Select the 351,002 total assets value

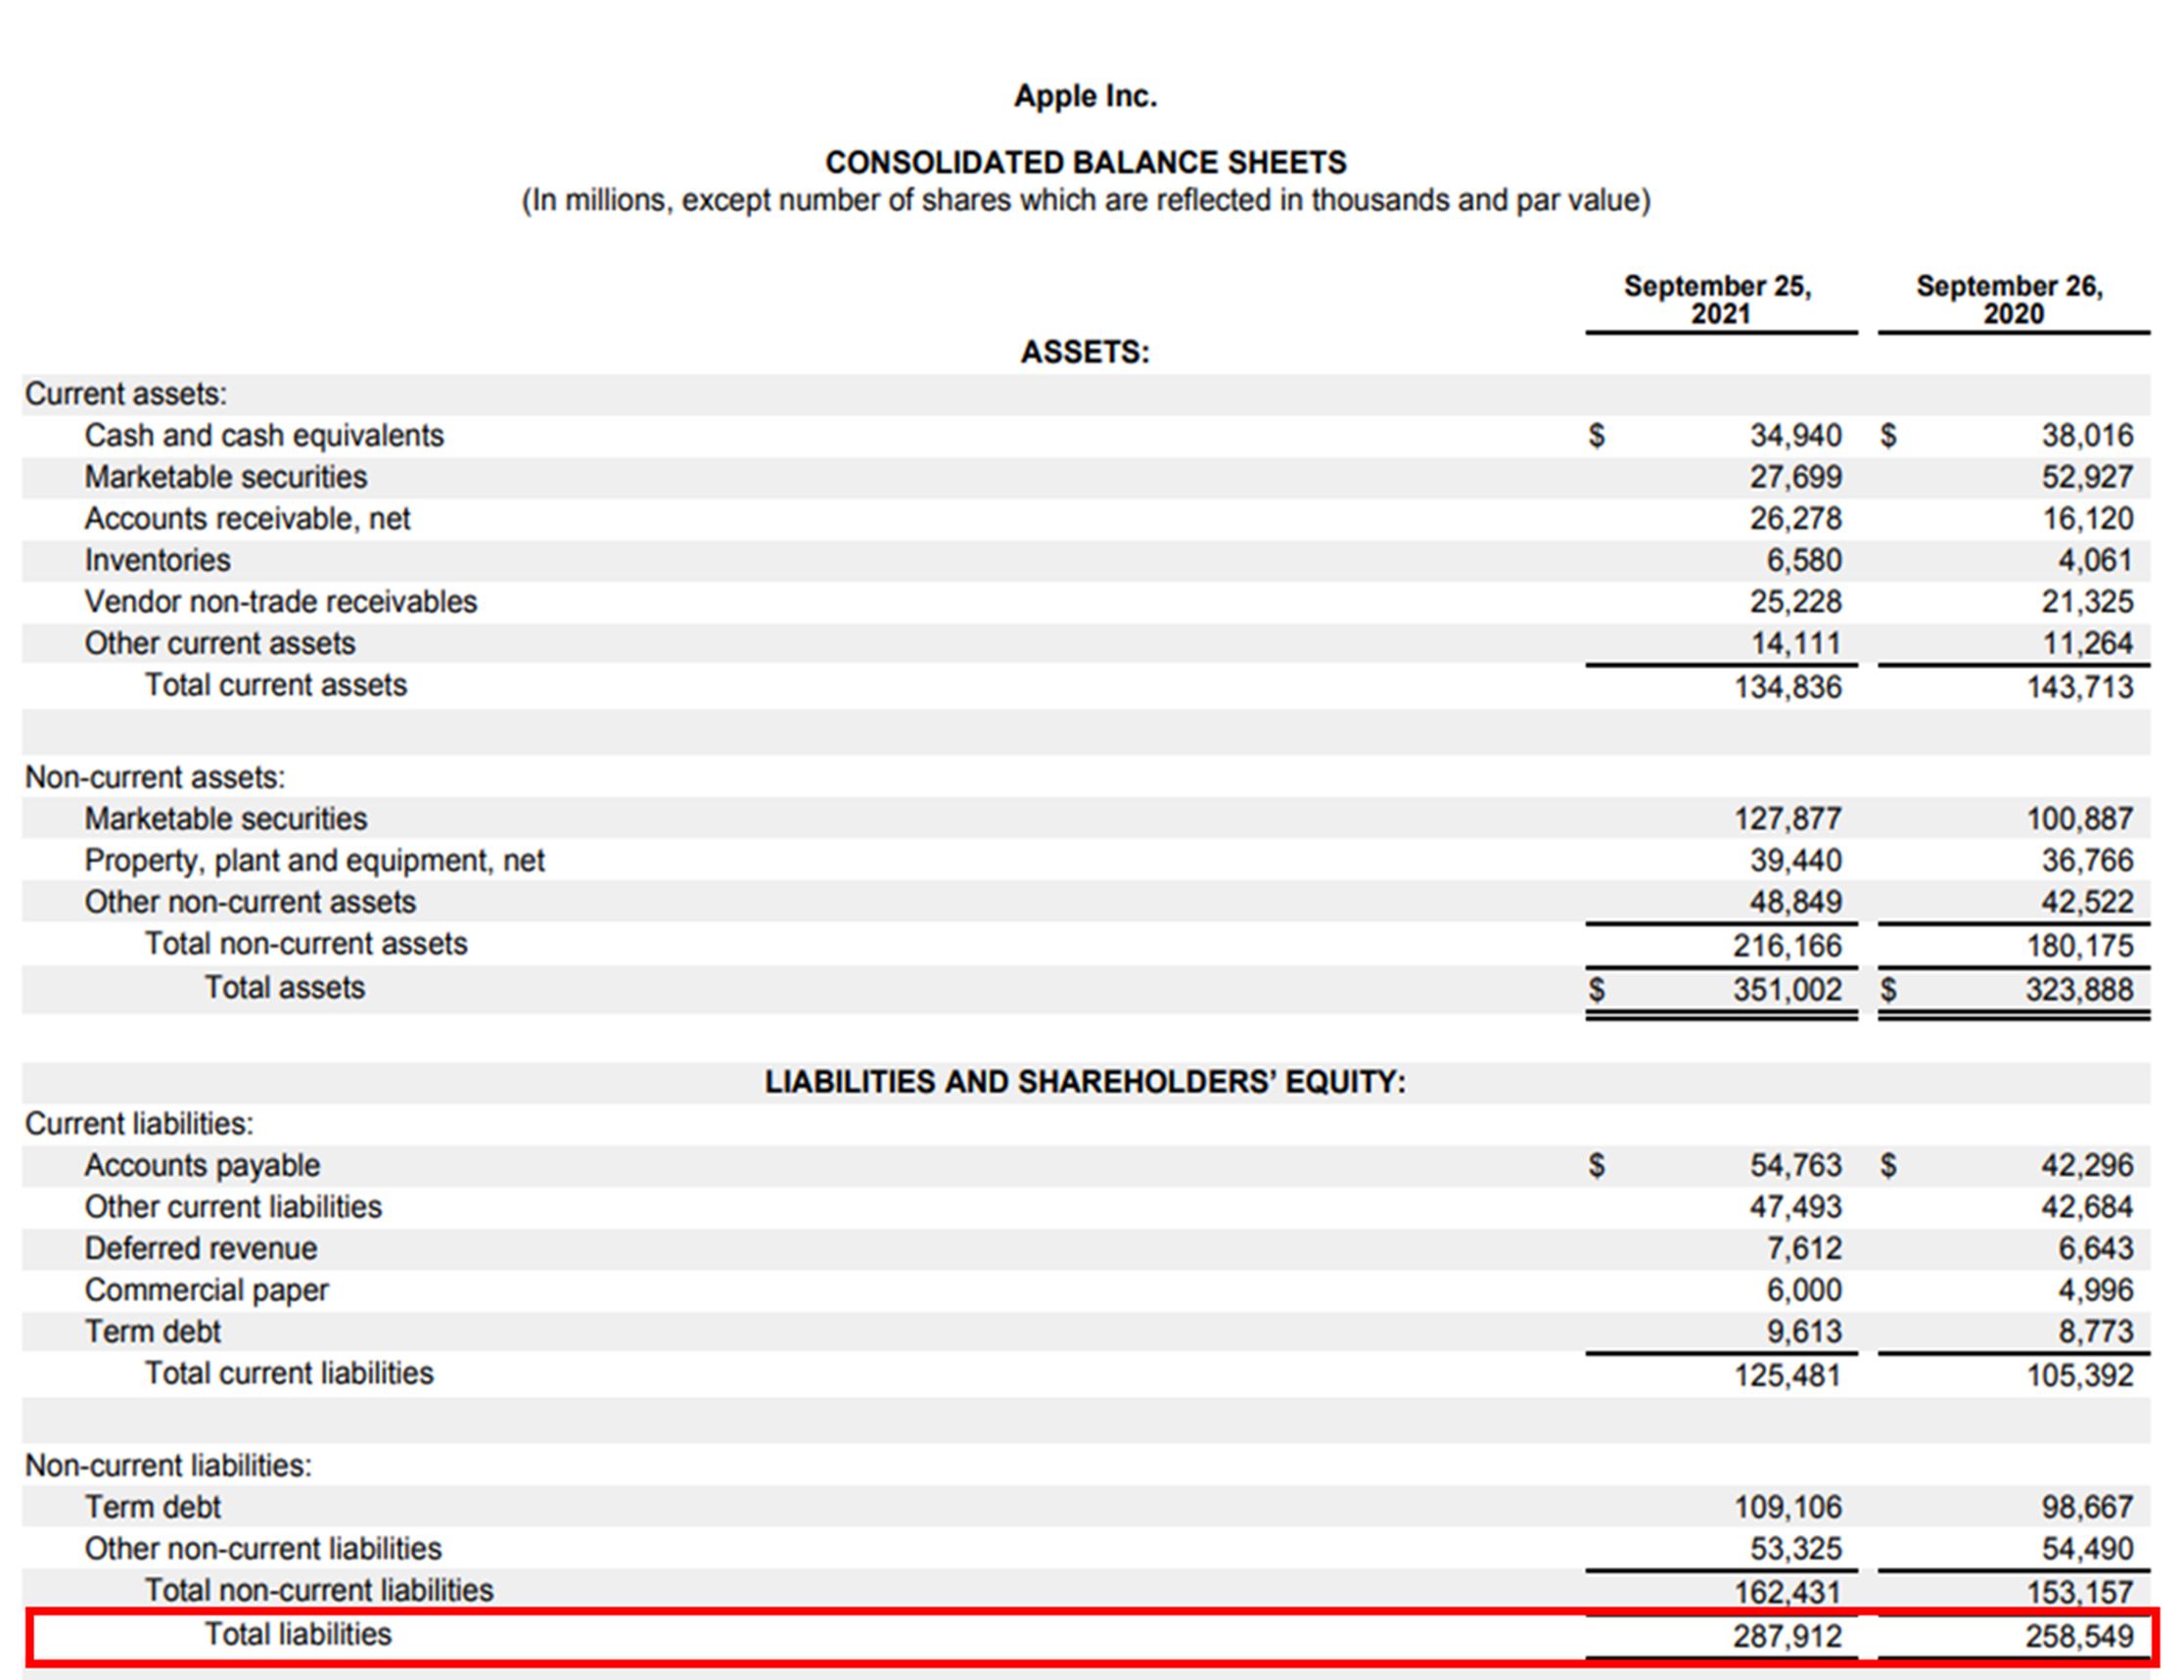1787,990
